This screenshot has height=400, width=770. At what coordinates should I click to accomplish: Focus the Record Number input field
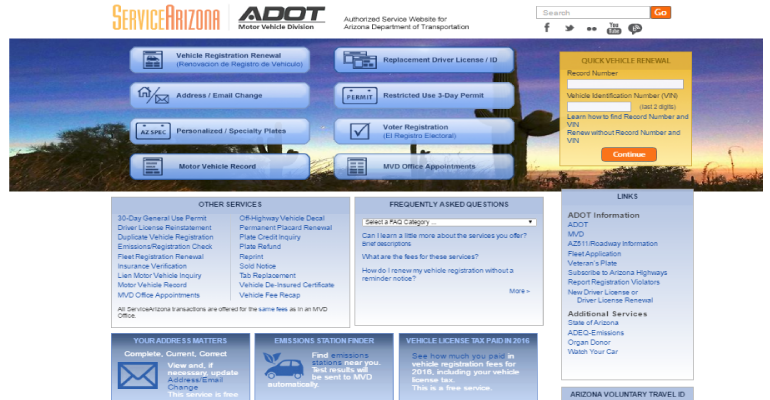pos(624,84)
